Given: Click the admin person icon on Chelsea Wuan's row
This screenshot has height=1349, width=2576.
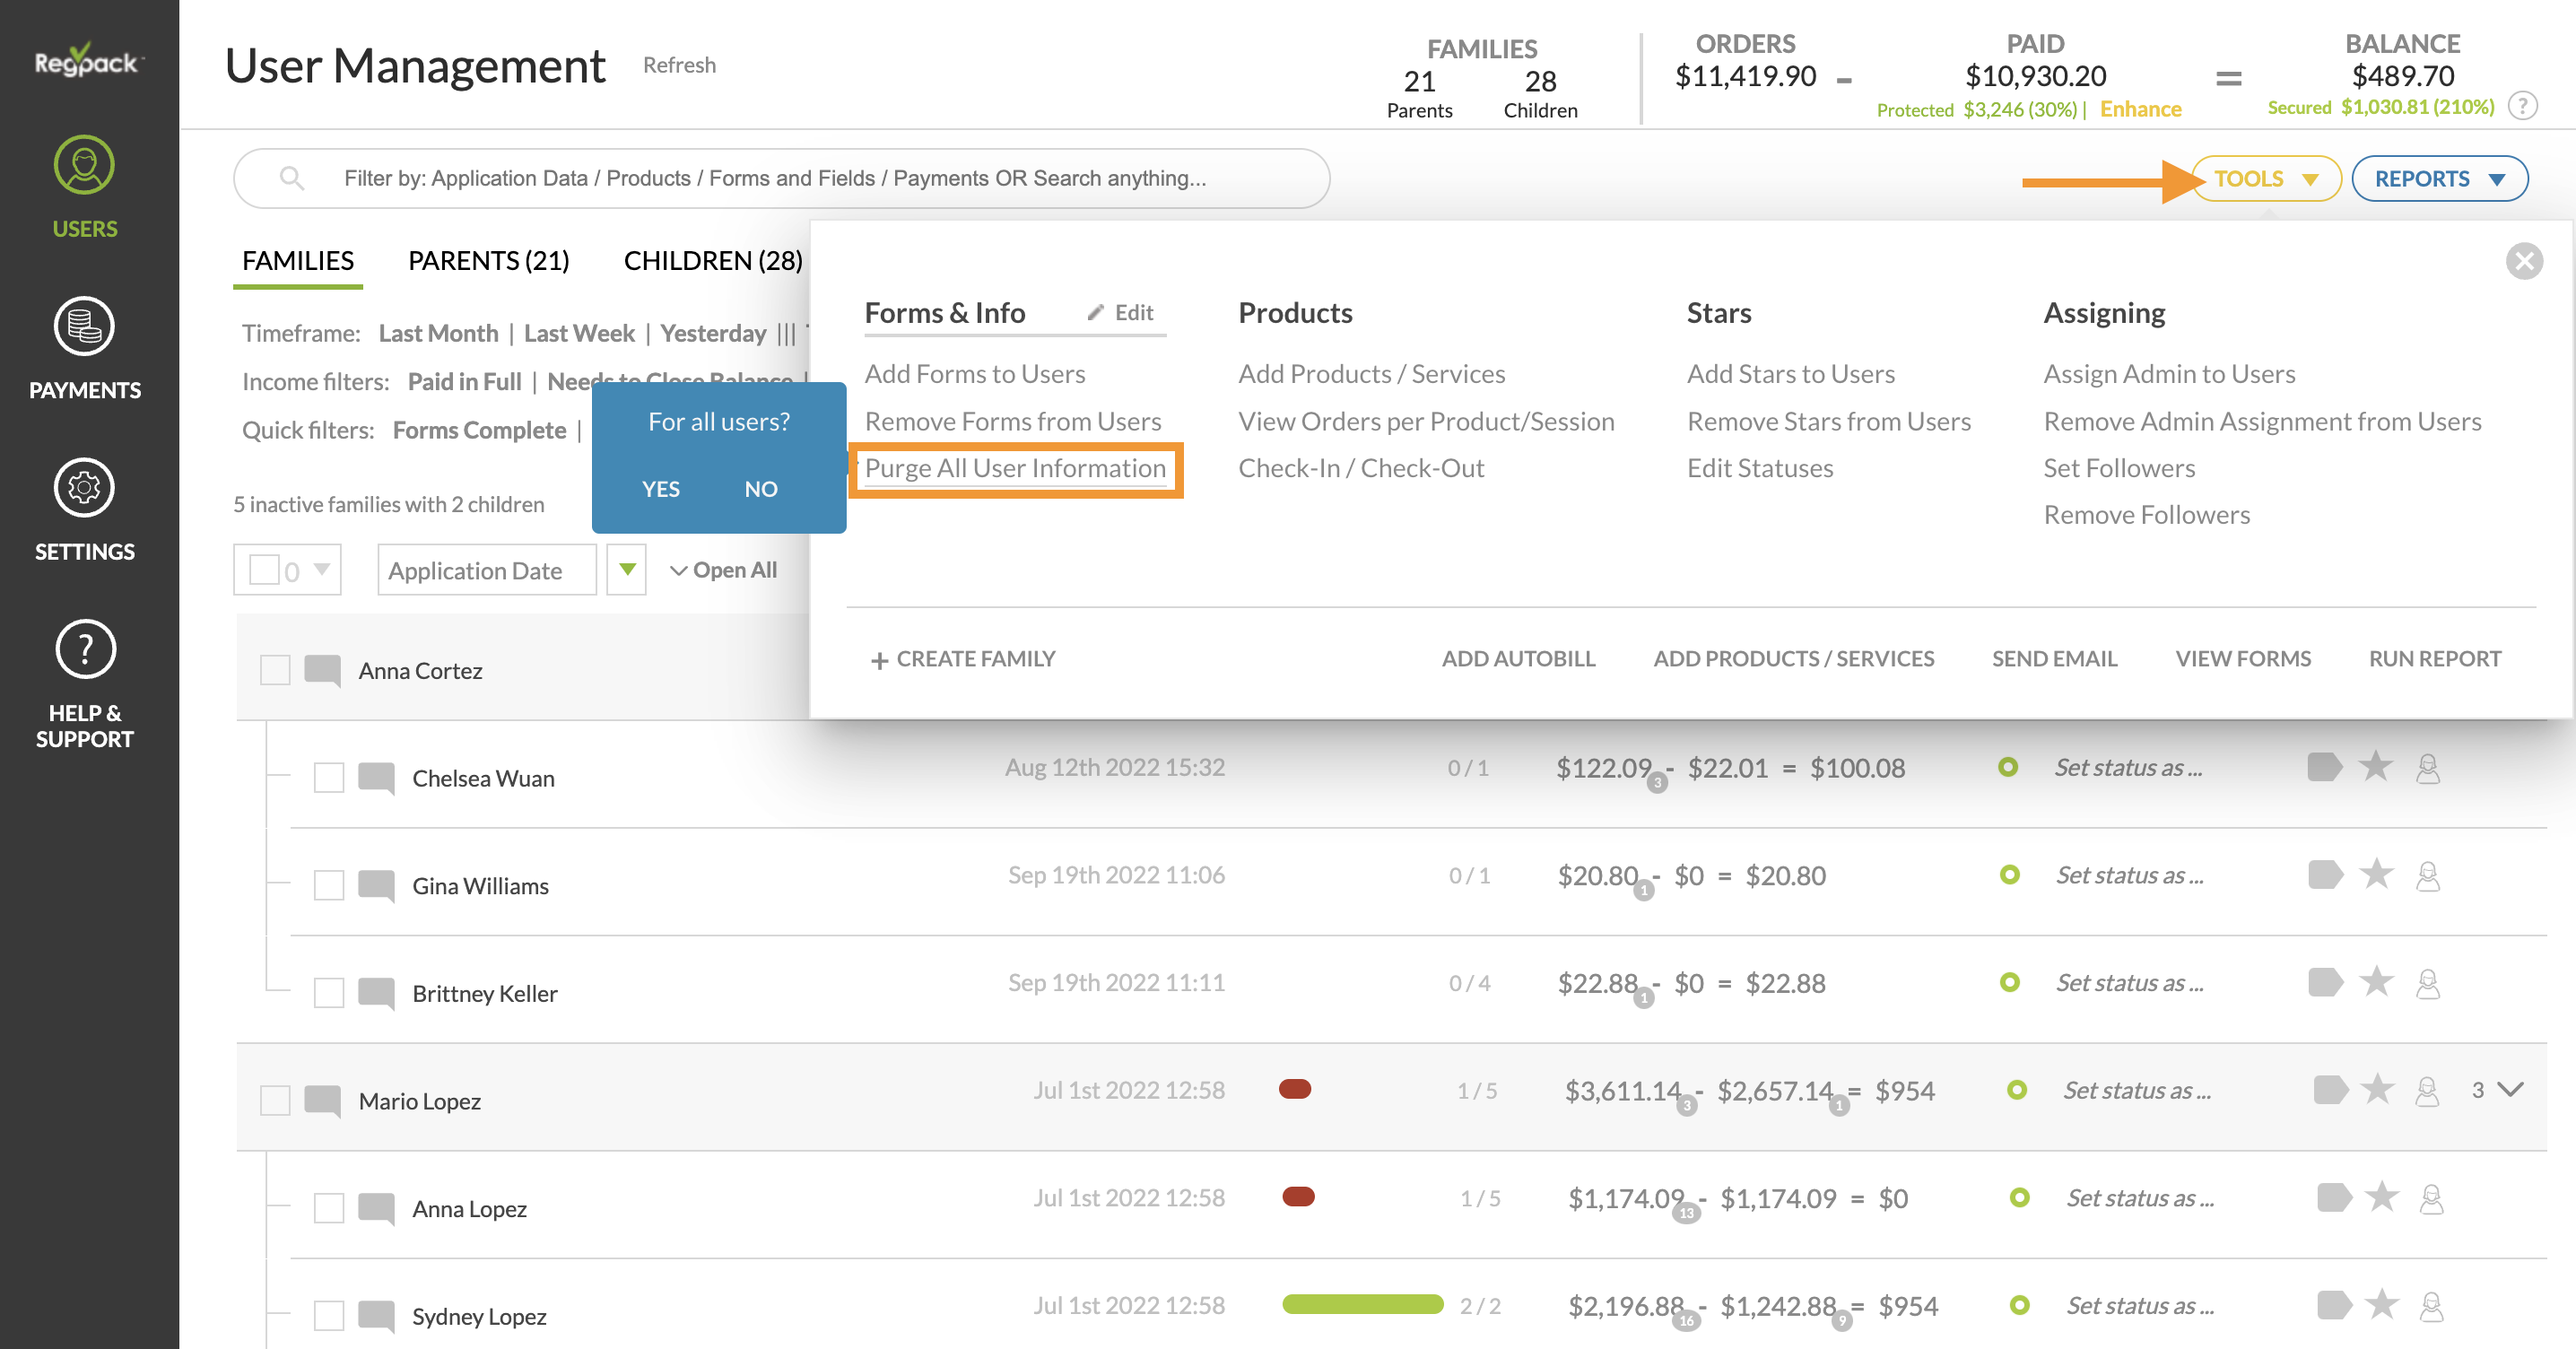Looking at the screenshot, I should click(x=2428, y=768).
